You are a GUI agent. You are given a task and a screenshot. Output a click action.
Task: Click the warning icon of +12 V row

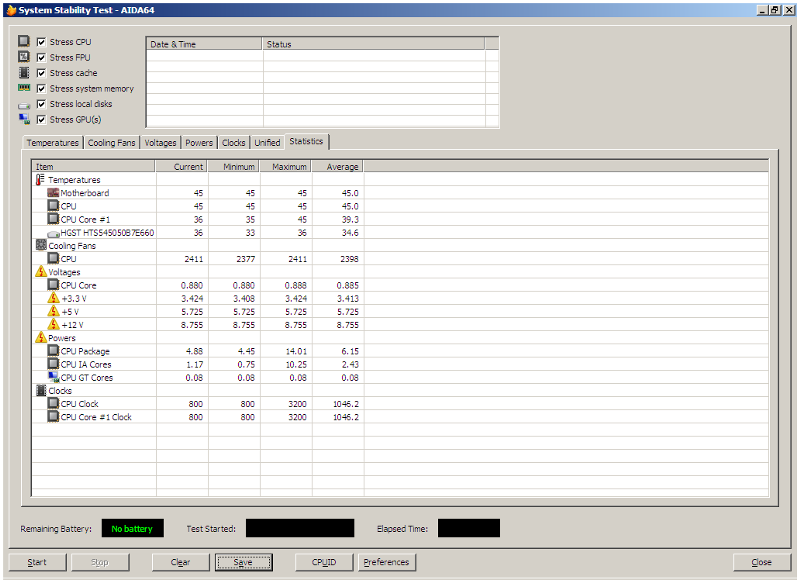click(53, 324)
